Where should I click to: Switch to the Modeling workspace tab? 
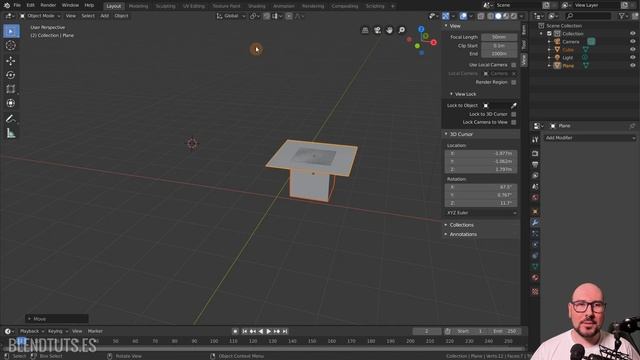[138, 6]
